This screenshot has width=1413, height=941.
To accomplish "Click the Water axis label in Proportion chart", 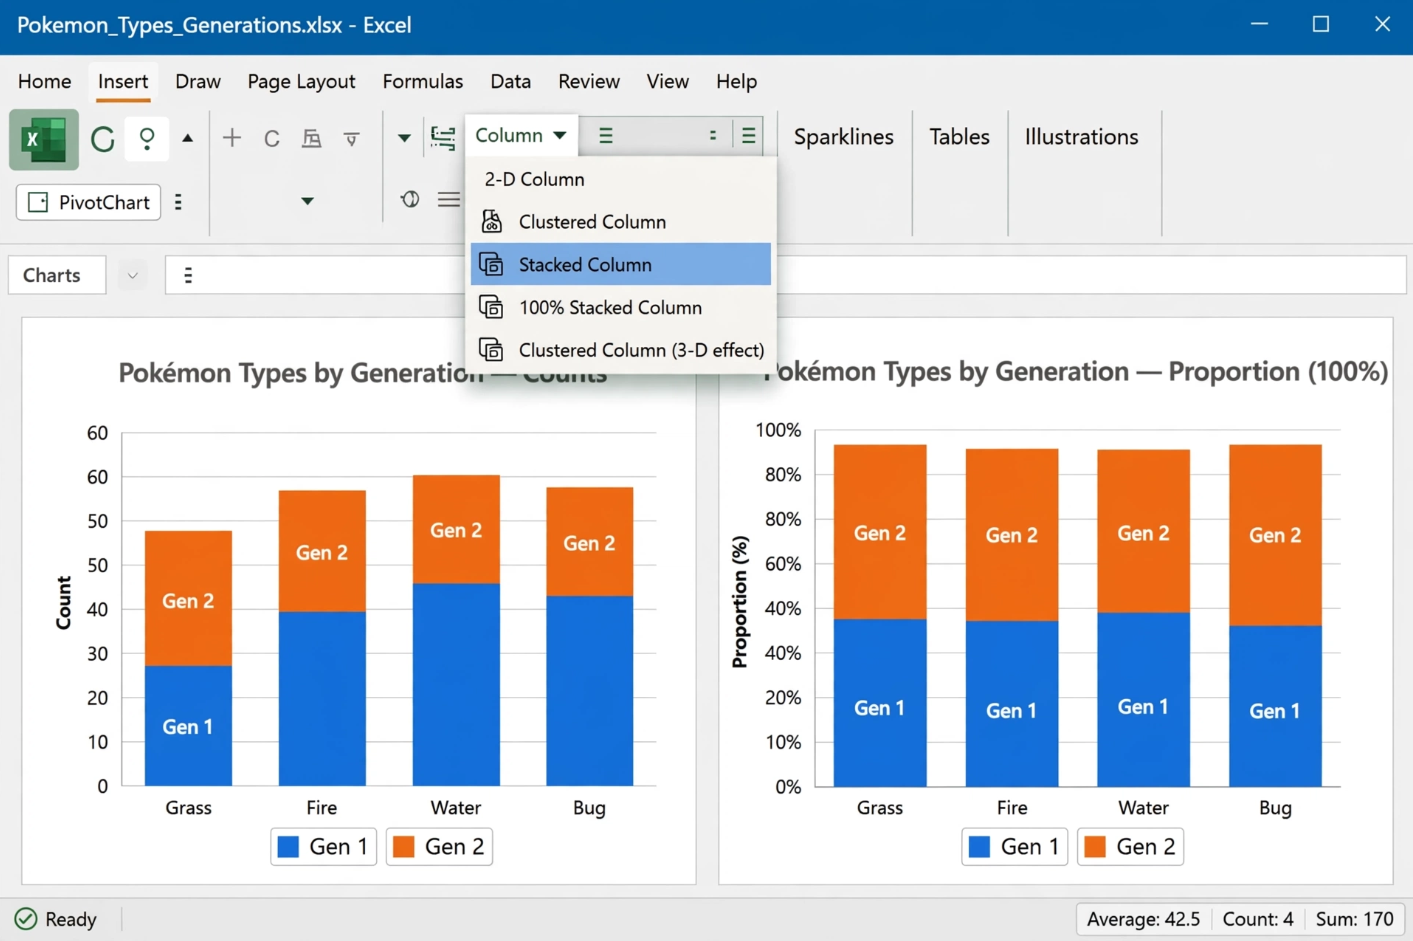I will [x=1143, y=808].
